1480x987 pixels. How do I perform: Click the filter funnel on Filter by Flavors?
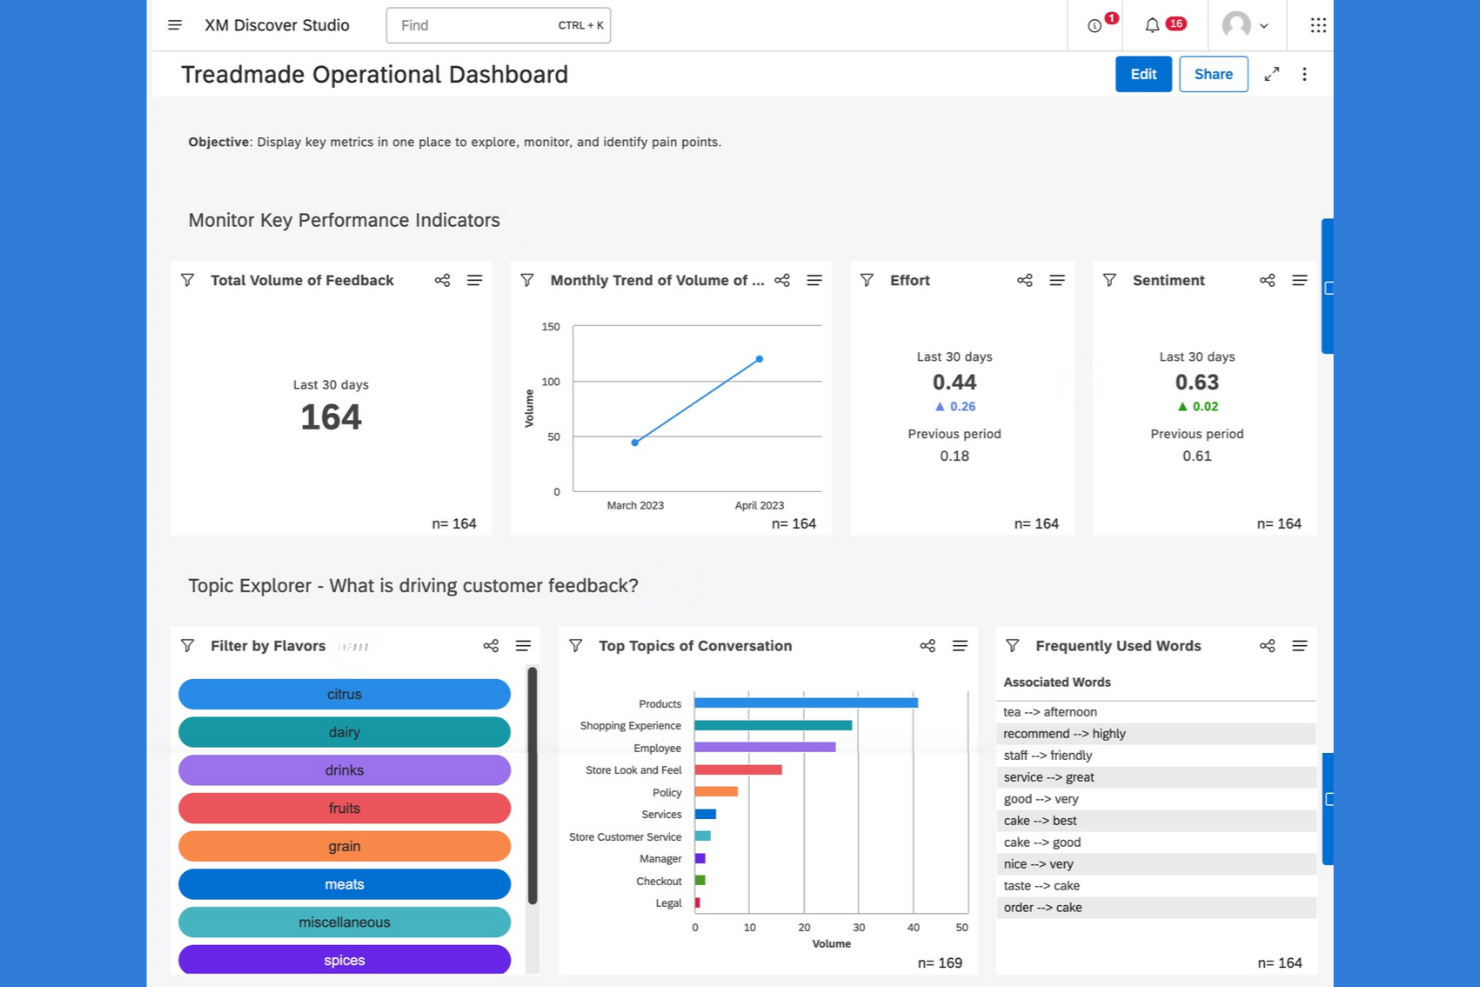[187, 646]
